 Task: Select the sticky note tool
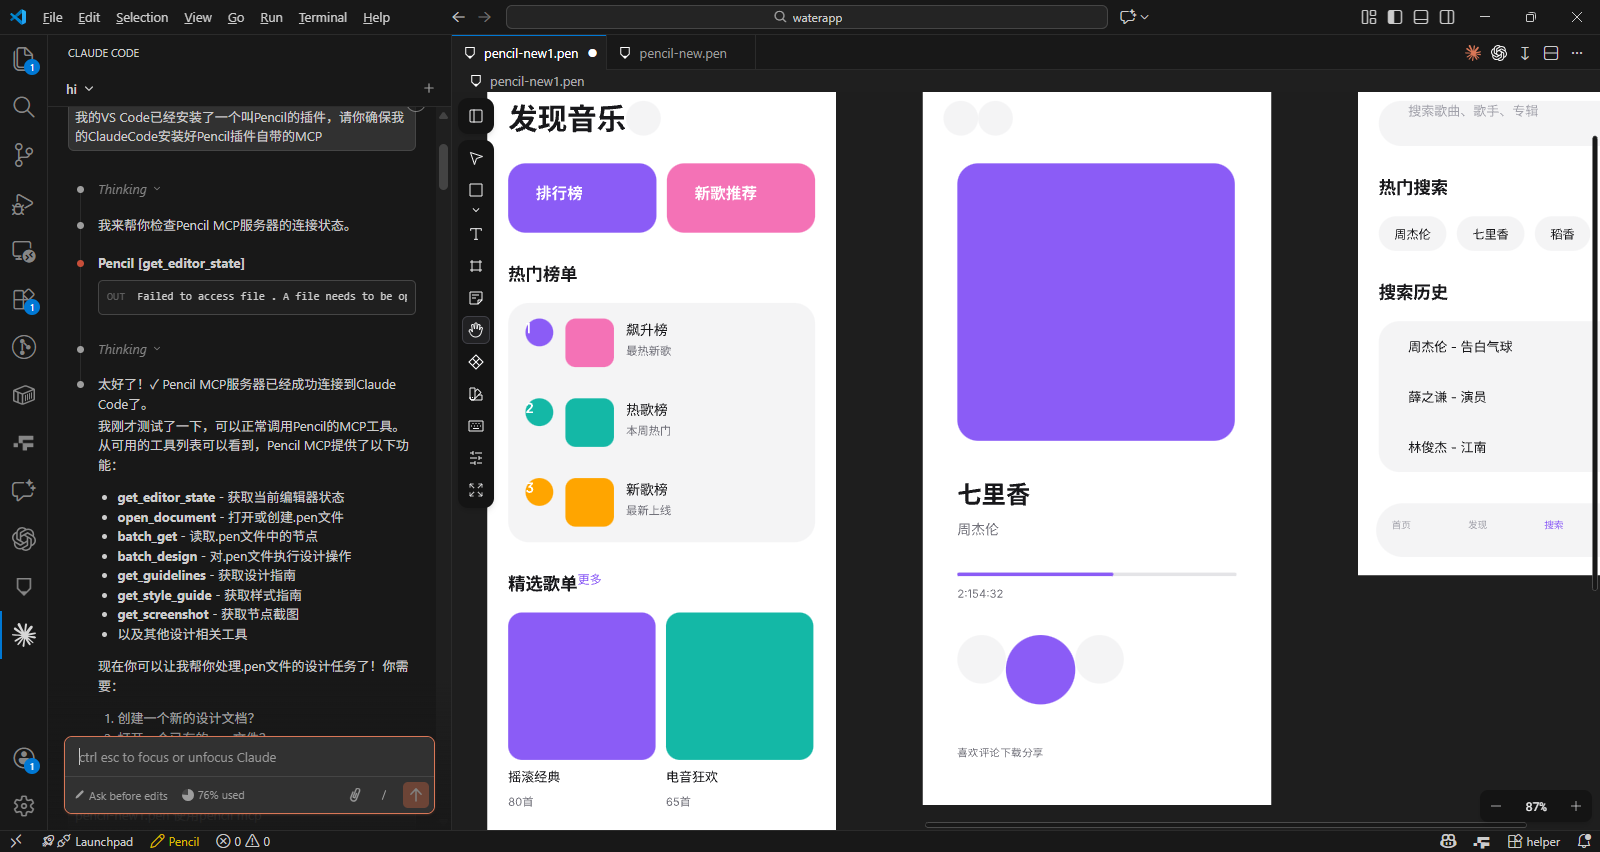[x=476, y=298]
